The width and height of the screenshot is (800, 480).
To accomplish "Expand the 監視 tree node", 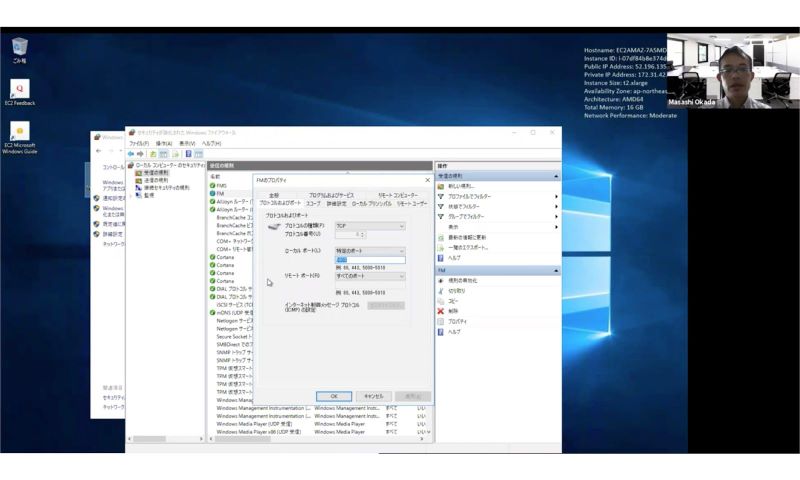I will [x=131, y=195].
